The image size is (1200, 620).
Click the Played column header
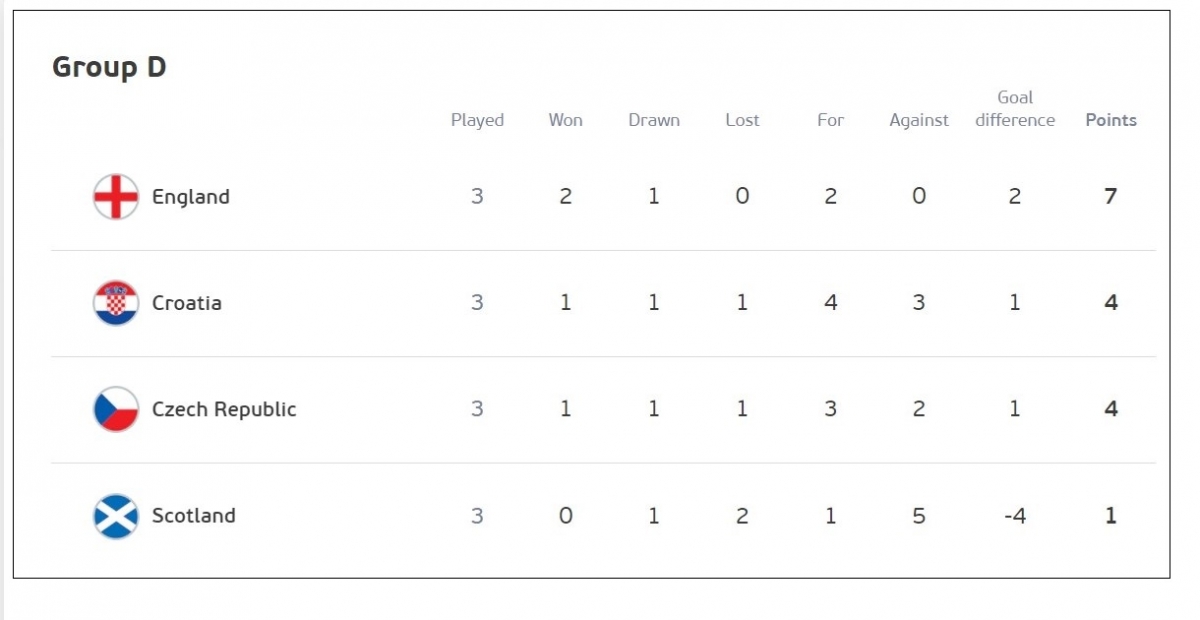pyautogui.click(x=477, y=120)
